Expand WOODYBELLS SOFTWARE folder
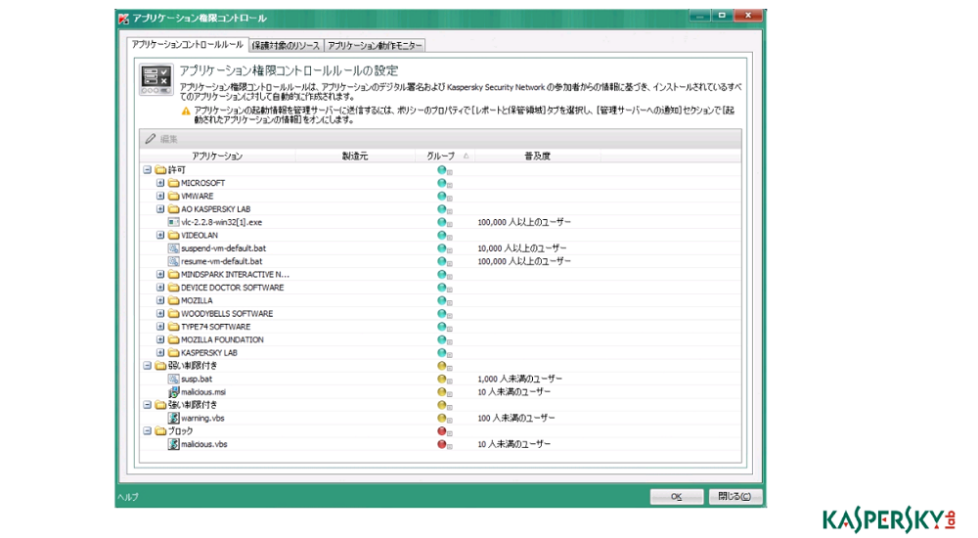978x538 pixels. 160,314
